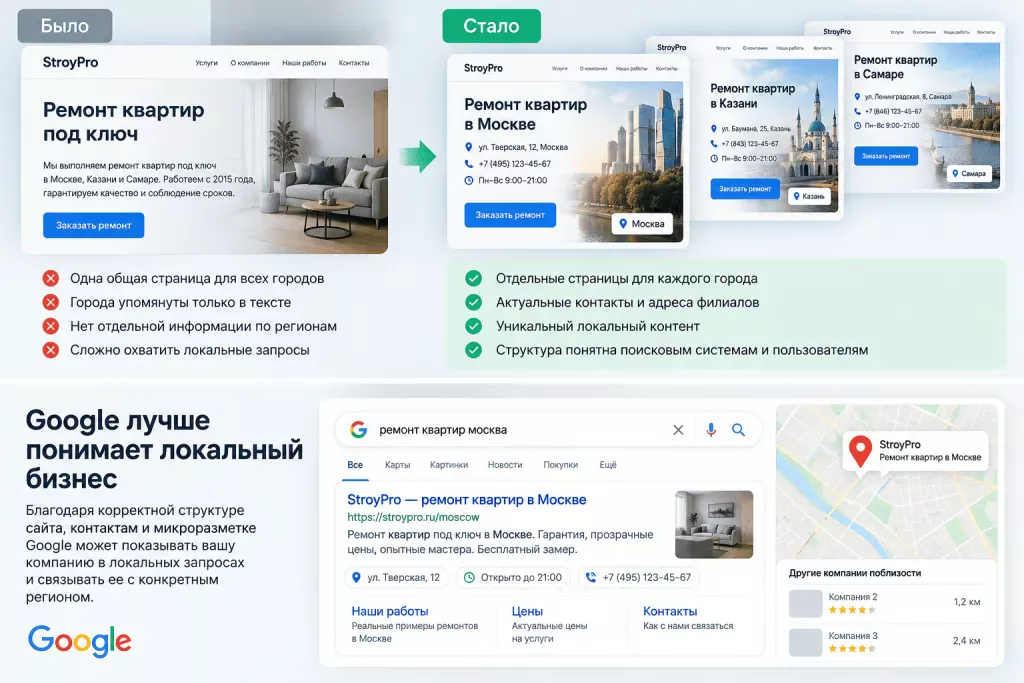Click the Стало label badge

(x=491, y=26)
